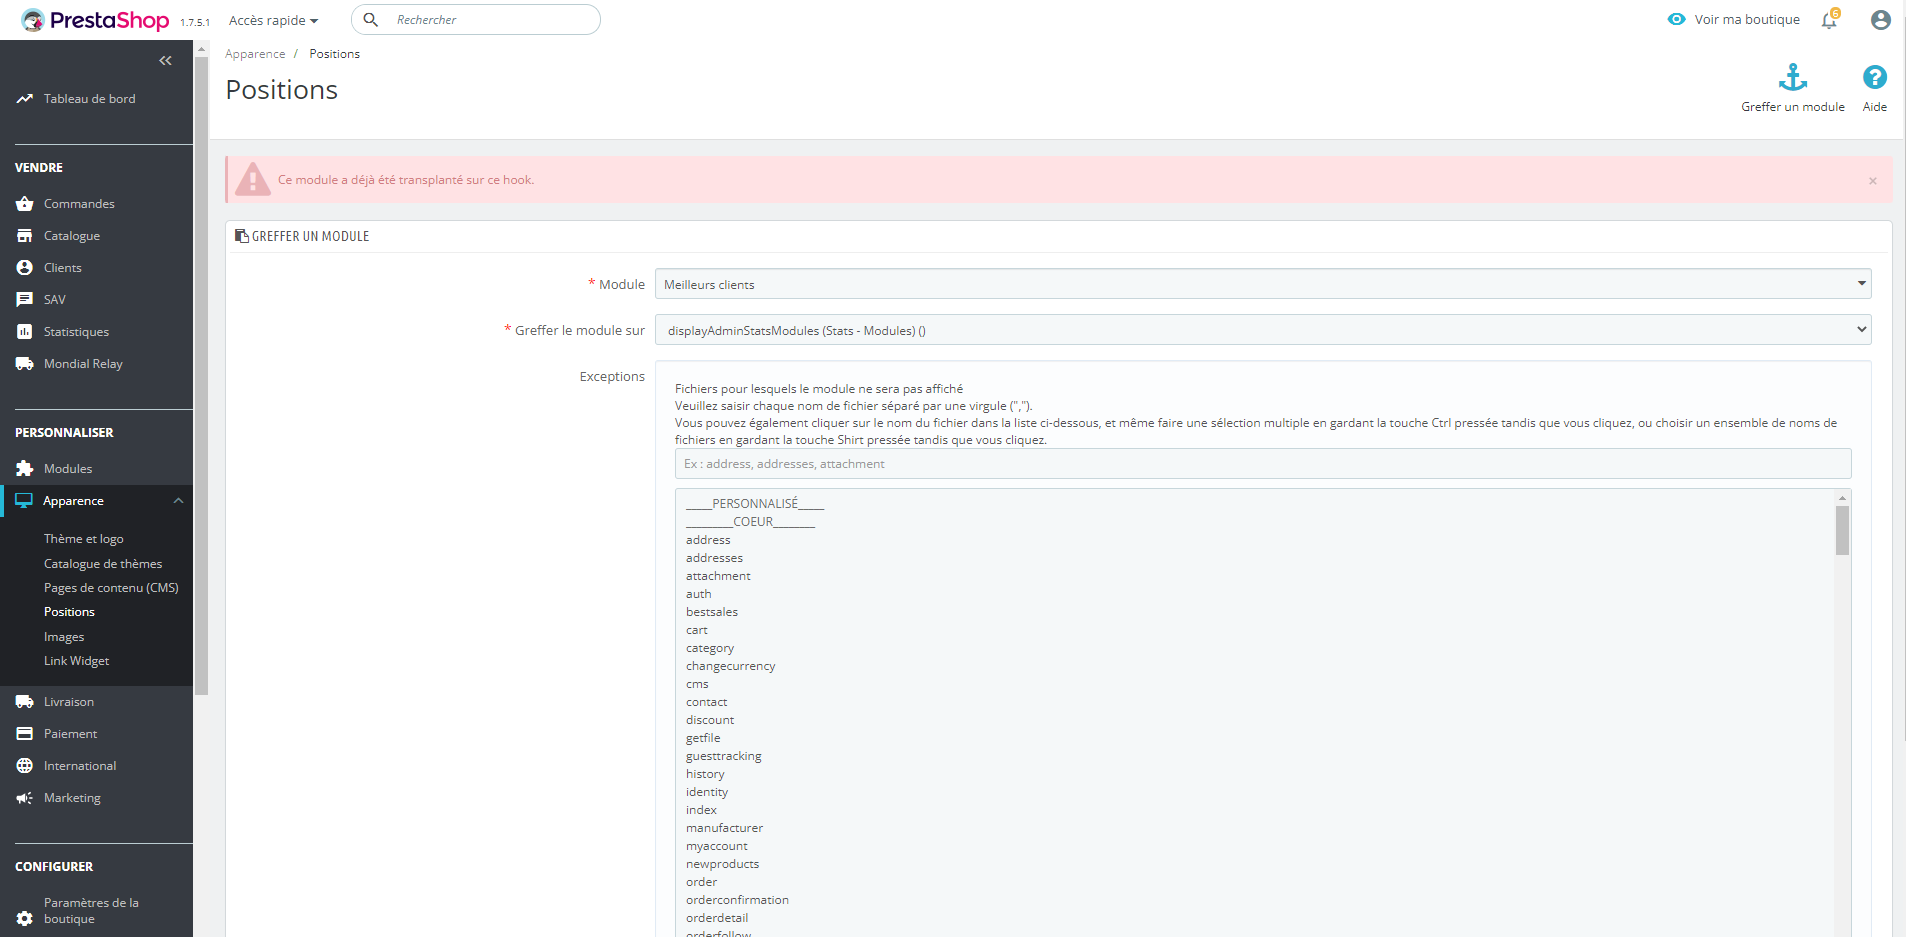Open the Aide help panel

click(1874, 85)
